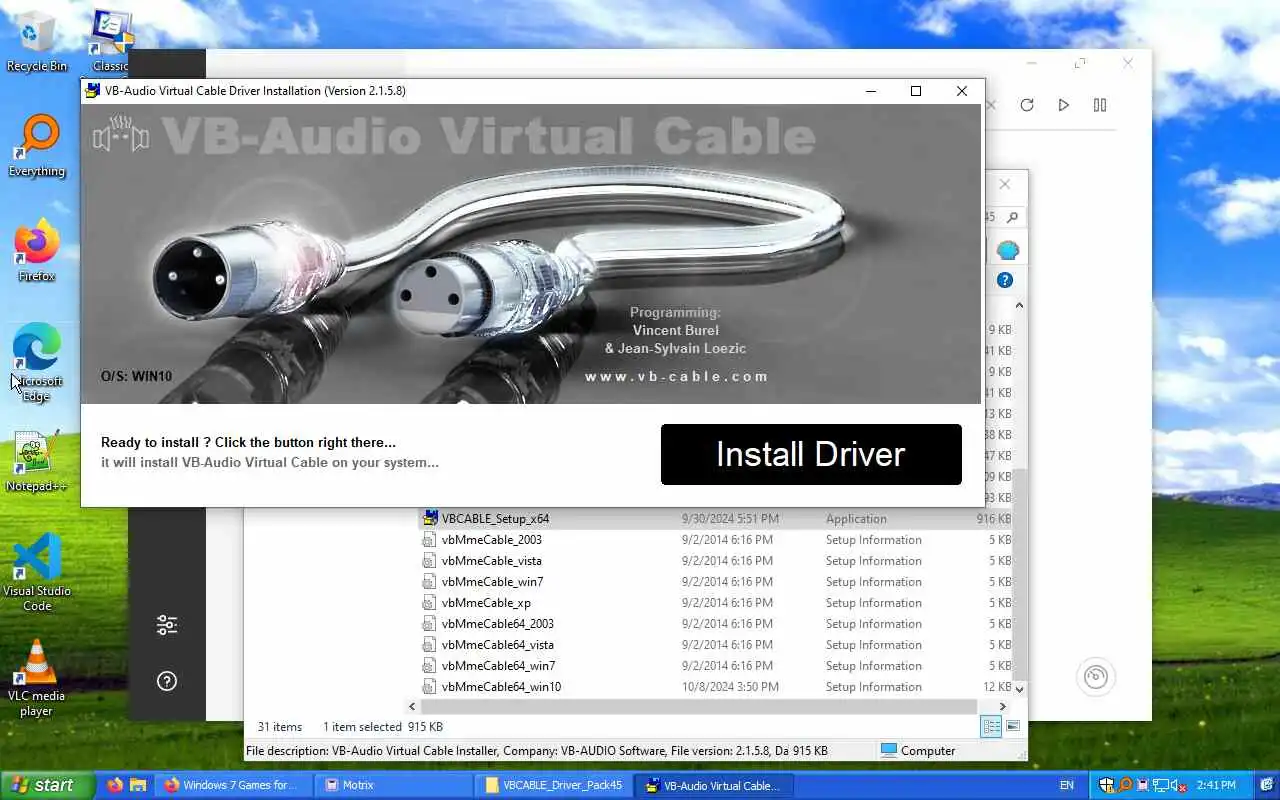Select the Everything desktop shortcut
1280x800 pixels.
tap(37, 146)
